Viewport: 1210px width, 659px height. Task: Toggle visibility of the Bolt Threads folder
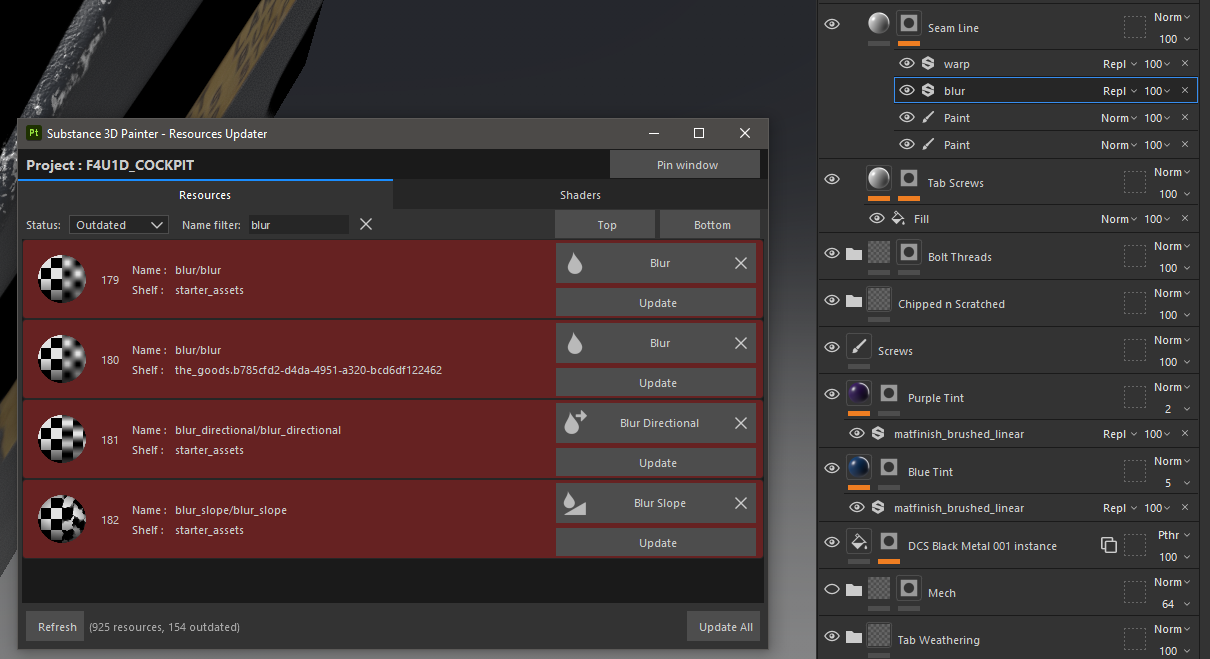tap(831, 253)
